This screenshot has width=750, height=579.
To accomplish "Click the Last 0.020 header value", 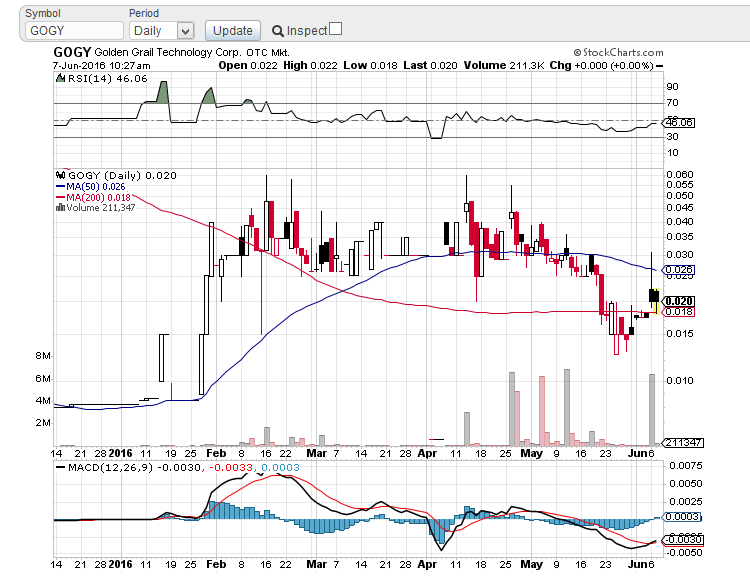I will [430, 66].
